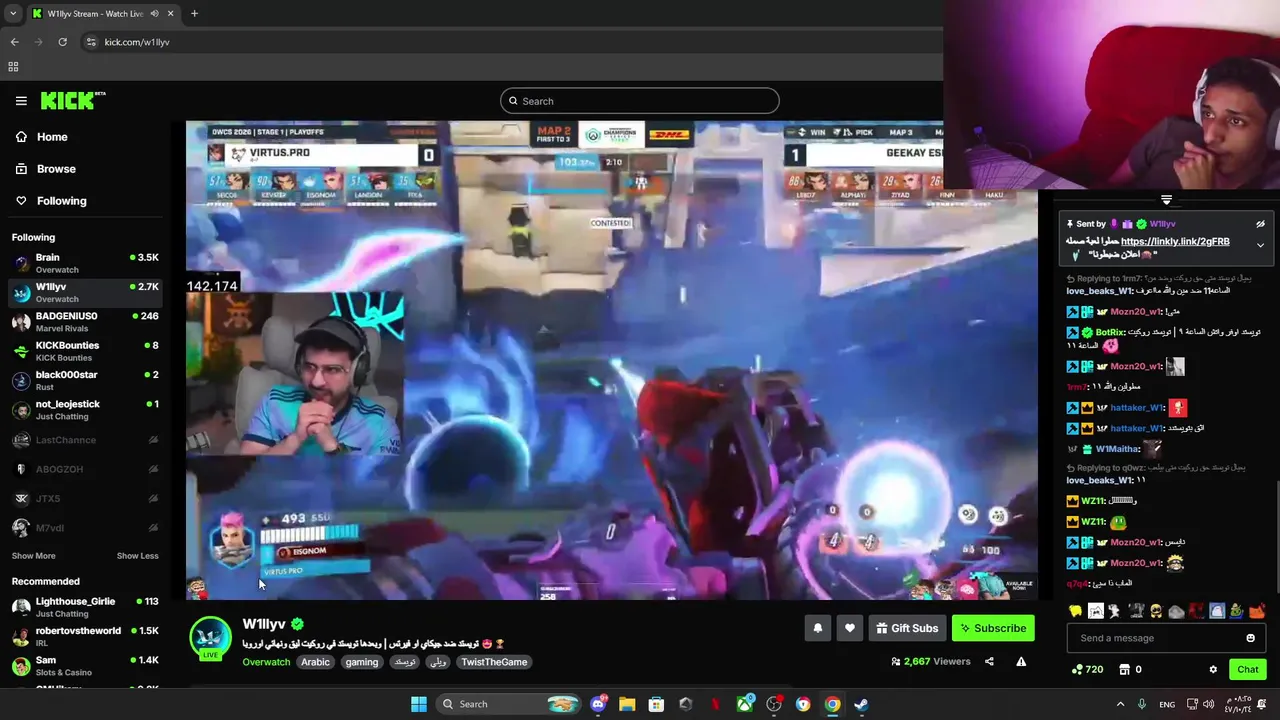
Task: Click the live stream video player
Action: coord(611,360)
